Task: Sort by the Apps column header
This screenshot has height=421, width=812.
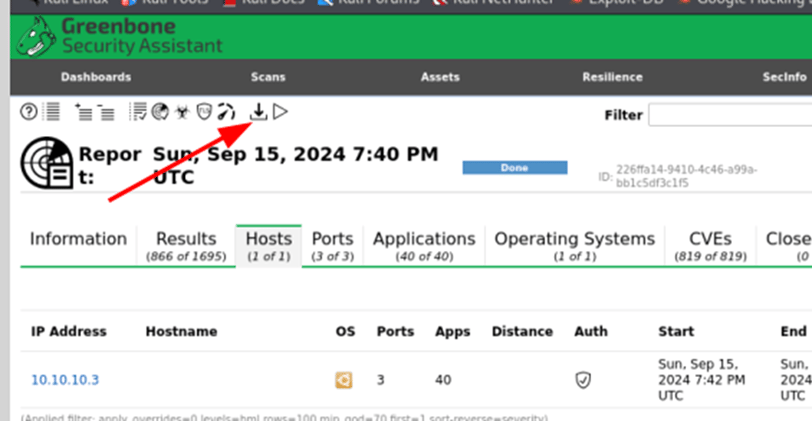Action: tap(453, 331)
